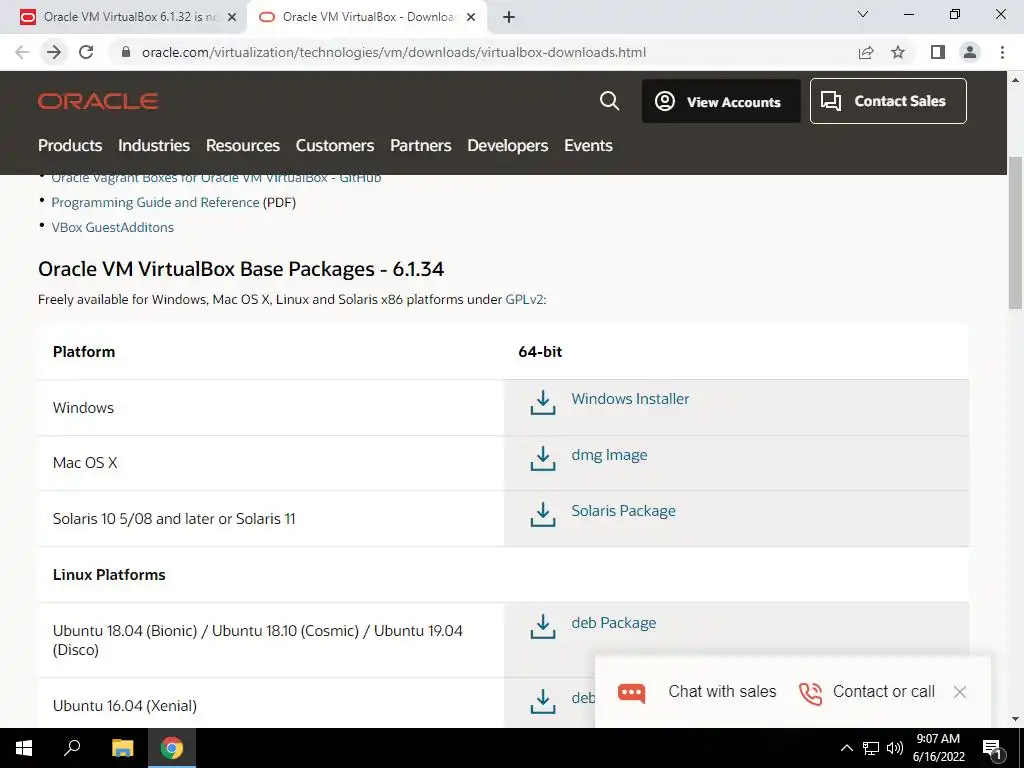The image size is (1024, 768).
Task: Open the site search magnifier icon
Action: point(609,101)
